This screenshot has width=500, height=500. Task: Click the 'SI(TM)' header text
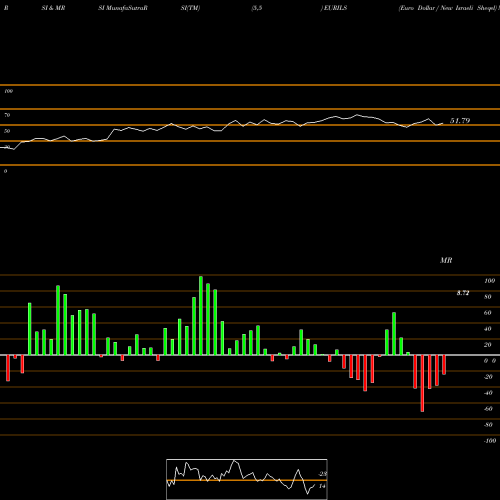(190, 8)
